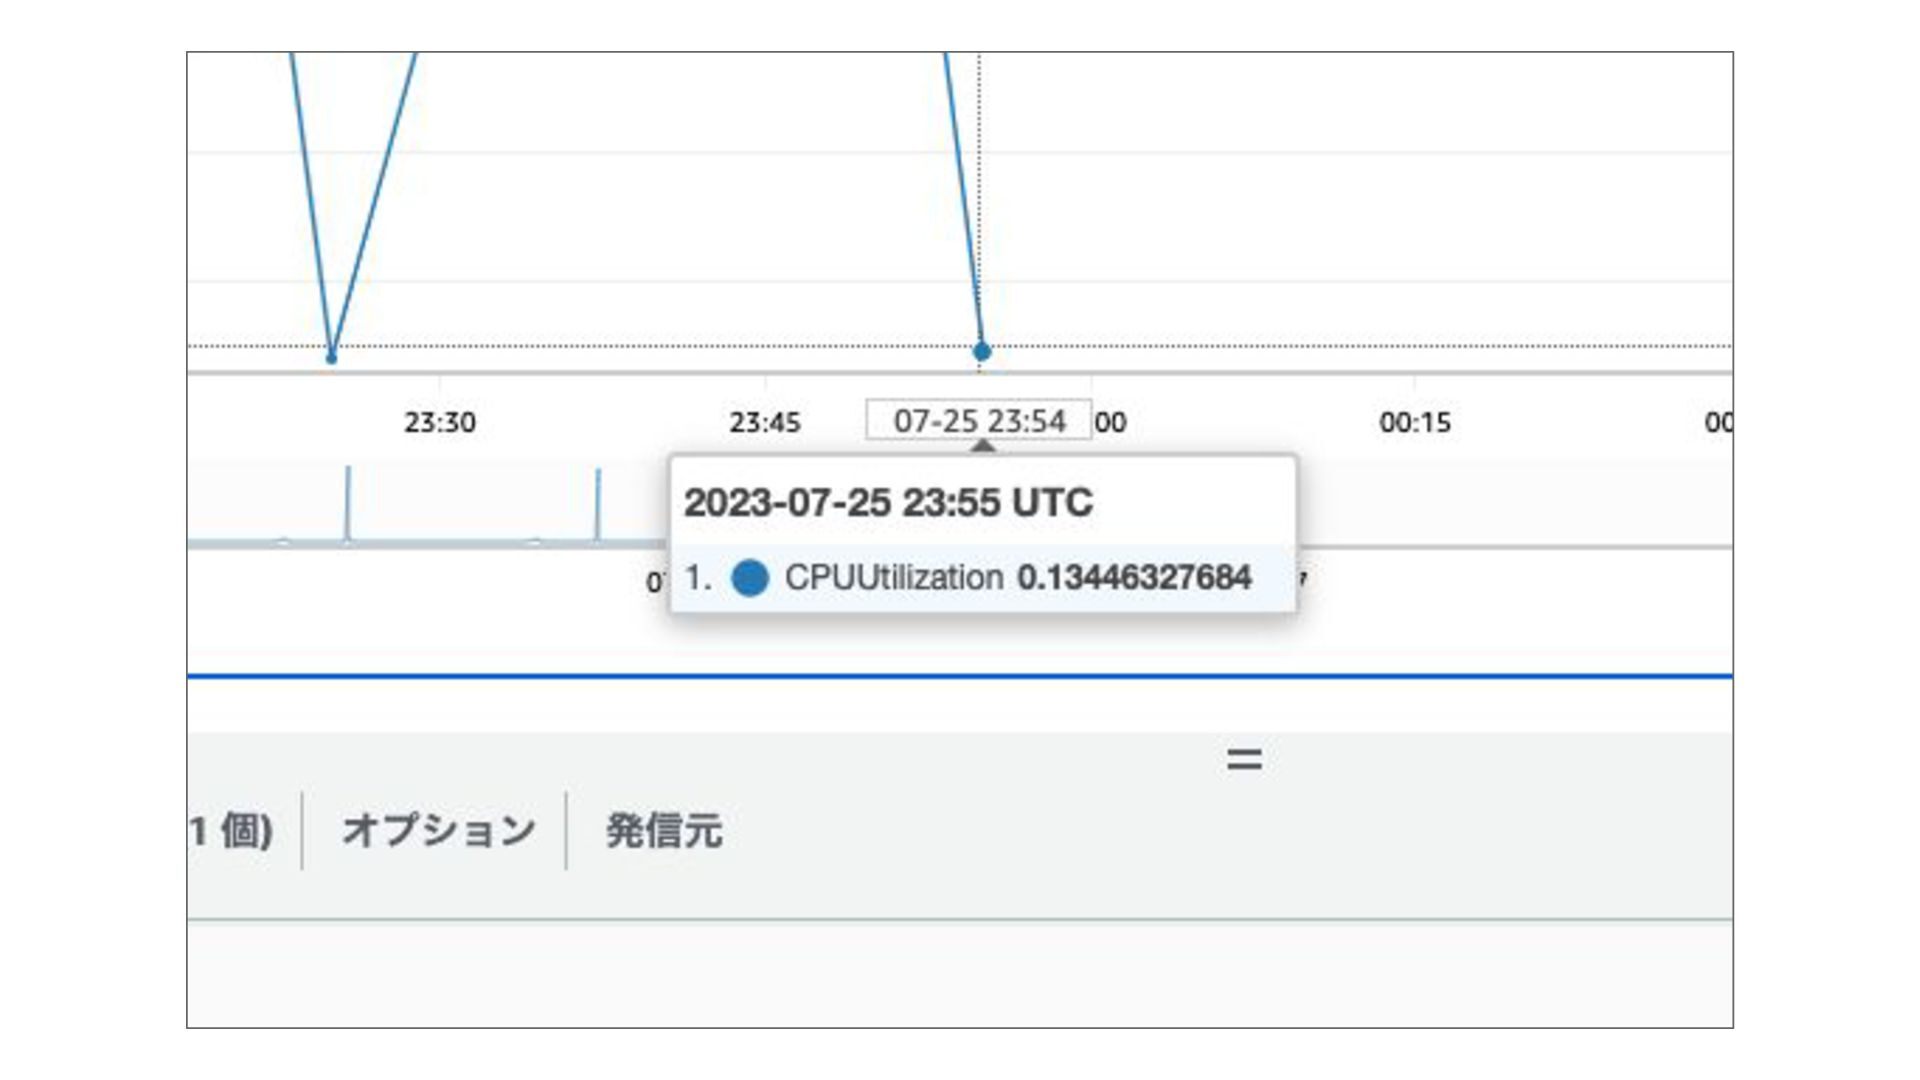Click the 07-25 23:54 time label box
The image size is (1920, 1080).
coord(978,421)
